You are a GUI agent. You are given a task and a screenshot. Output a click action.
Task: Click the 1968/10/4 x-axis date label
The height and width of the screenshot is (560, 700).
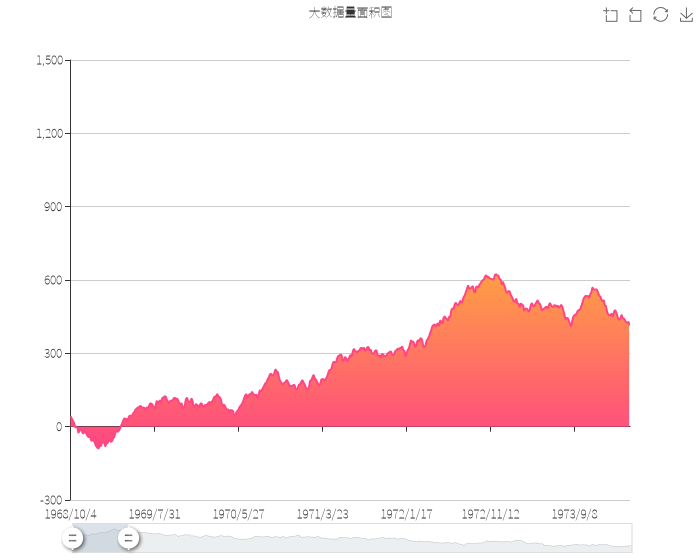coord(70,514)
